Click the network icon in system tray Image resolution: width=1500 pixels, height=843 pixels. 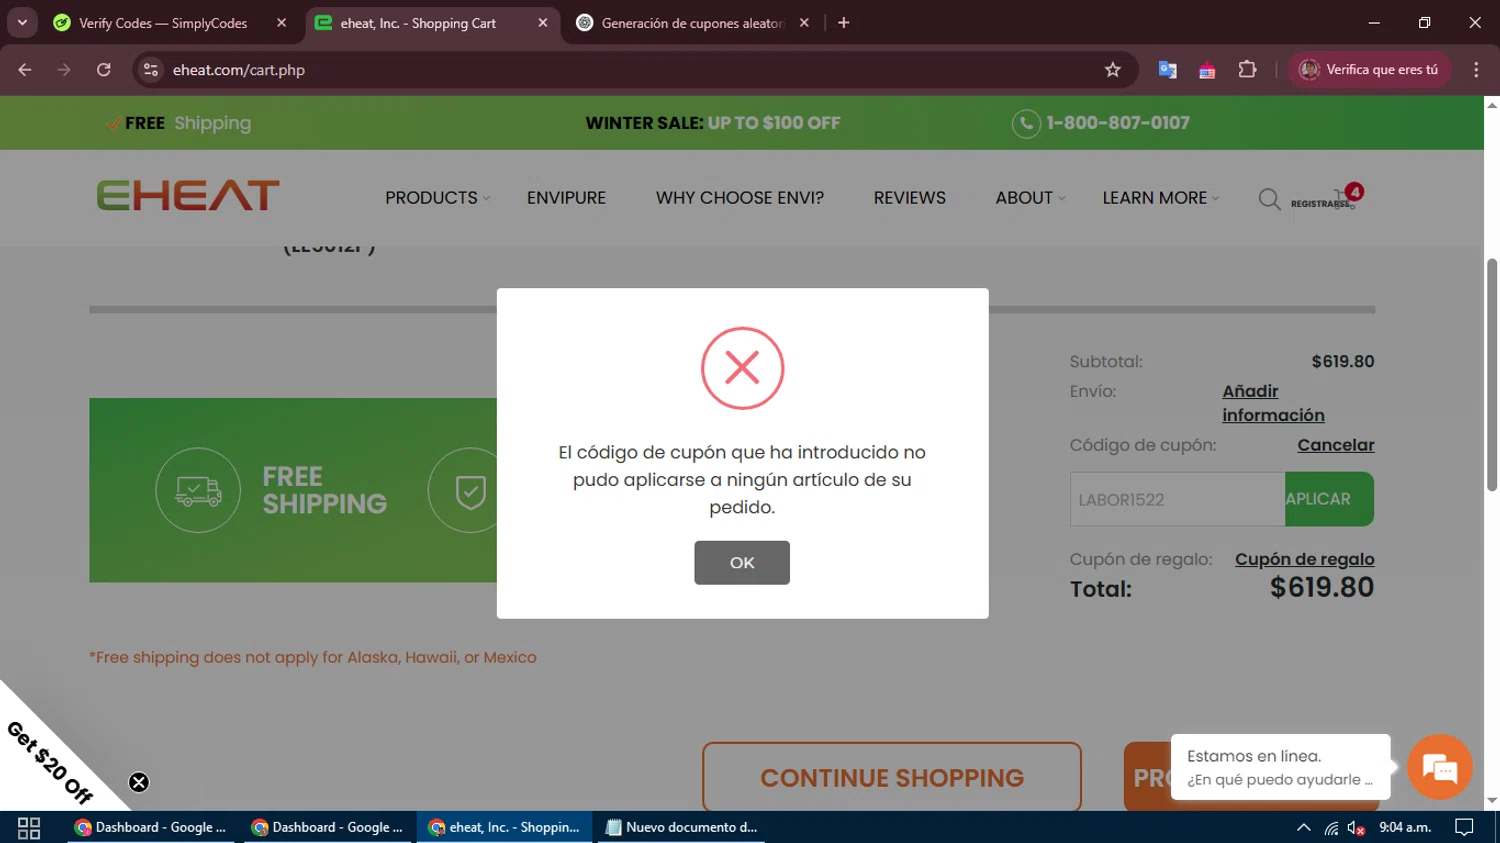point(1331,827)
